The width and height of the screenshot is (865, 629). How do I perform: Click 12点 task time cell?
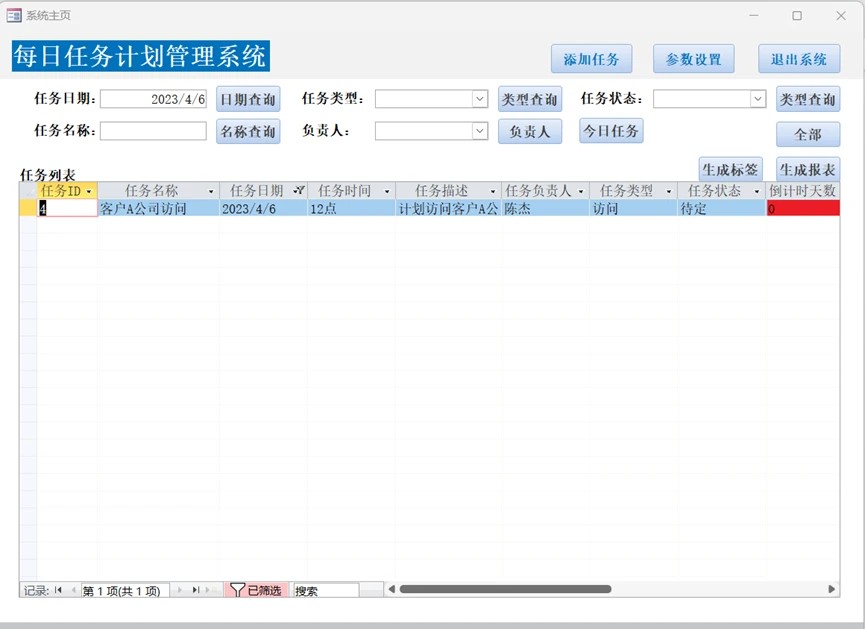(351, 208)
